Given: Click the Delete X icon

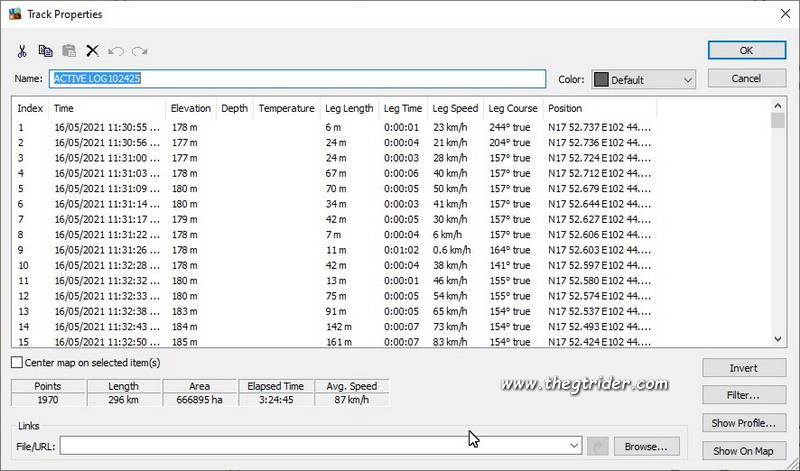Looking at the screenshot, I should click(x=92, y=51).
